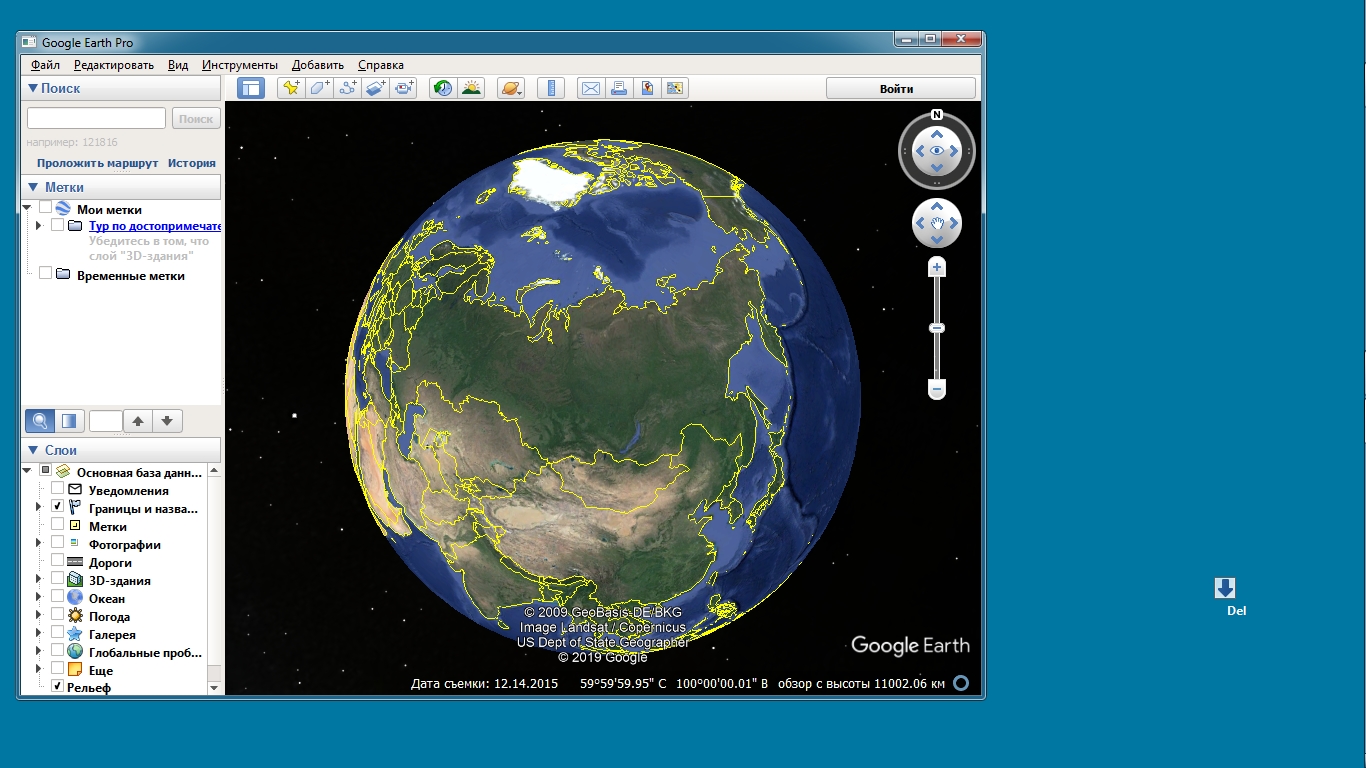Show sunlight across landscape icon
The height and width of the screenshot is (768, 1366).
point(470,88)
